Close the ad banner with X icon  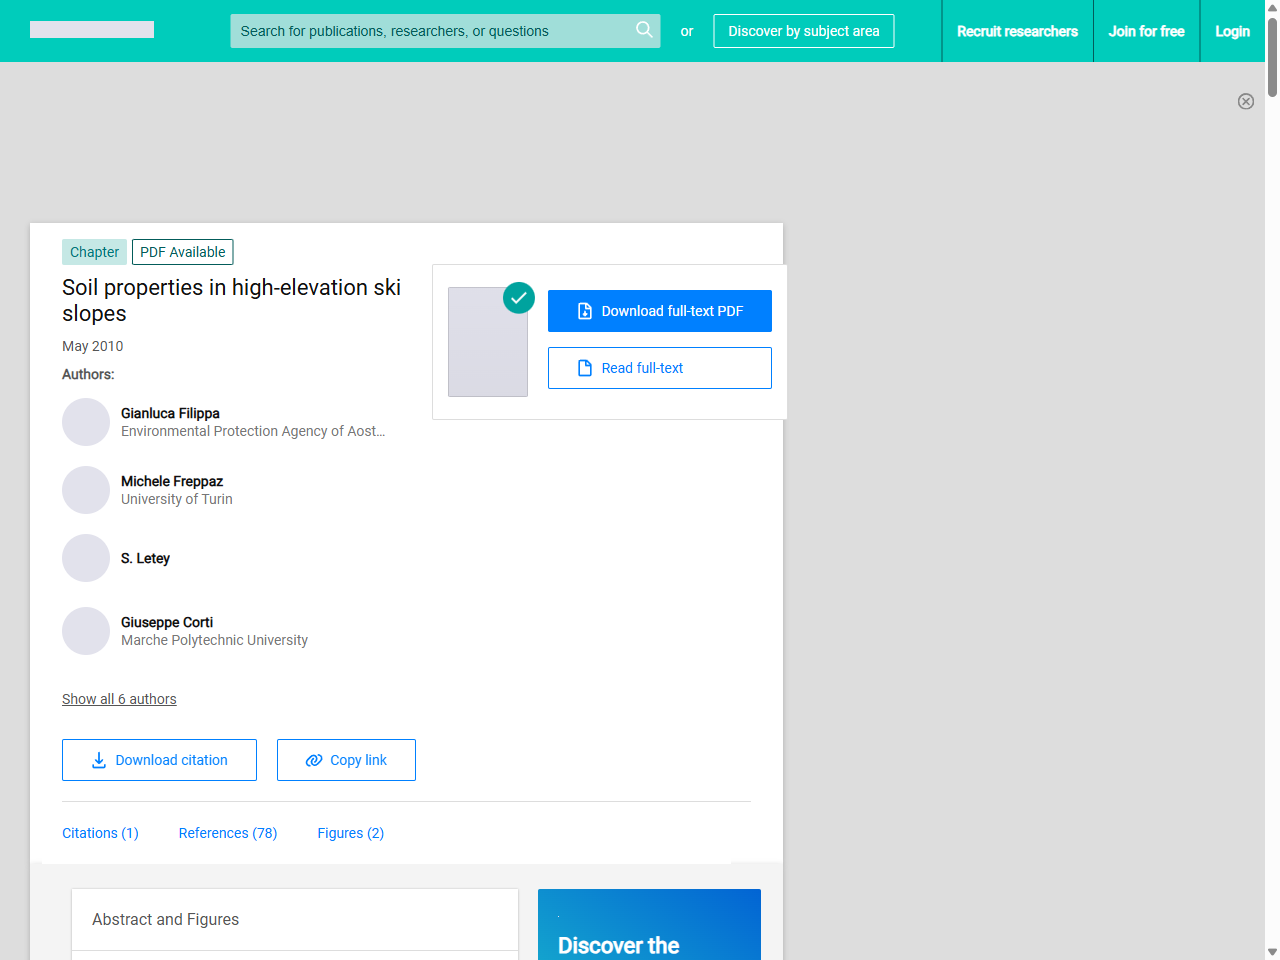[x=1246, y=101]
